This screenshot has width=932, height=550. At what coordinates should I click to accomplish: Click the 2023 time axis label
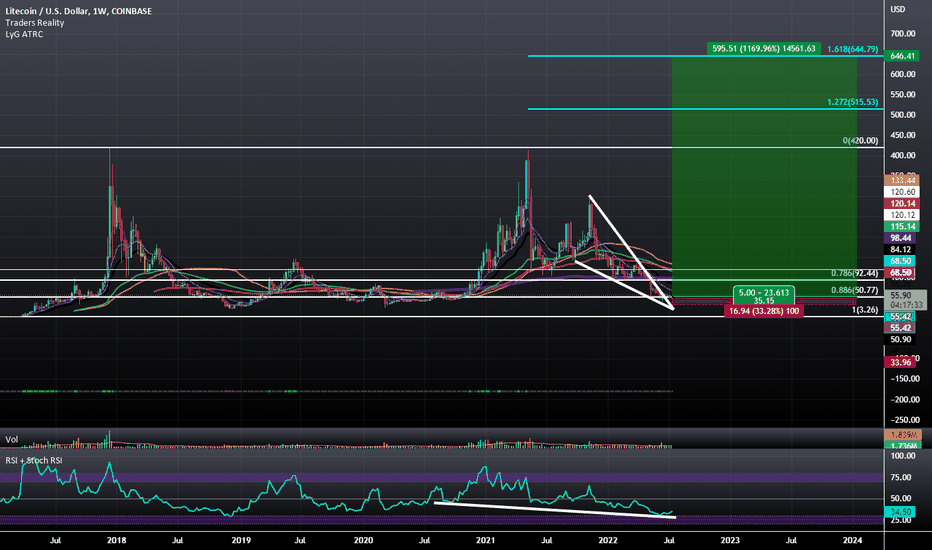(x=731, y=540)
